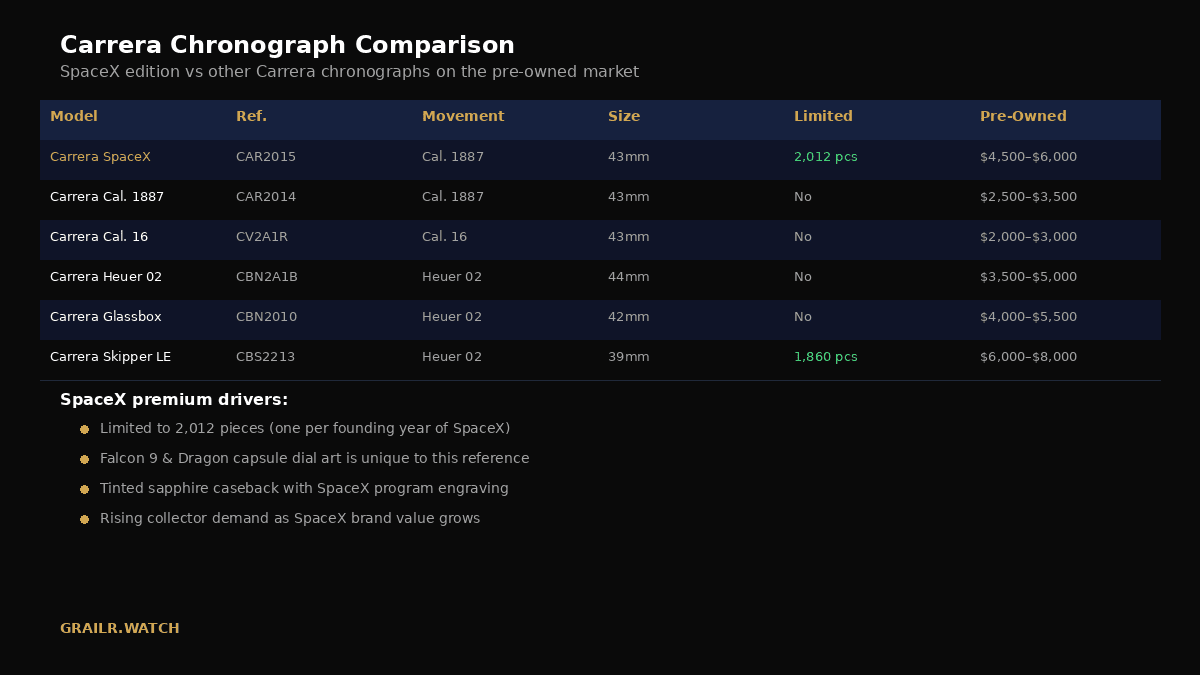
Task: Select the "Pre-Owned" column header
Action: pyautogui.click(x=1023, y=116)
